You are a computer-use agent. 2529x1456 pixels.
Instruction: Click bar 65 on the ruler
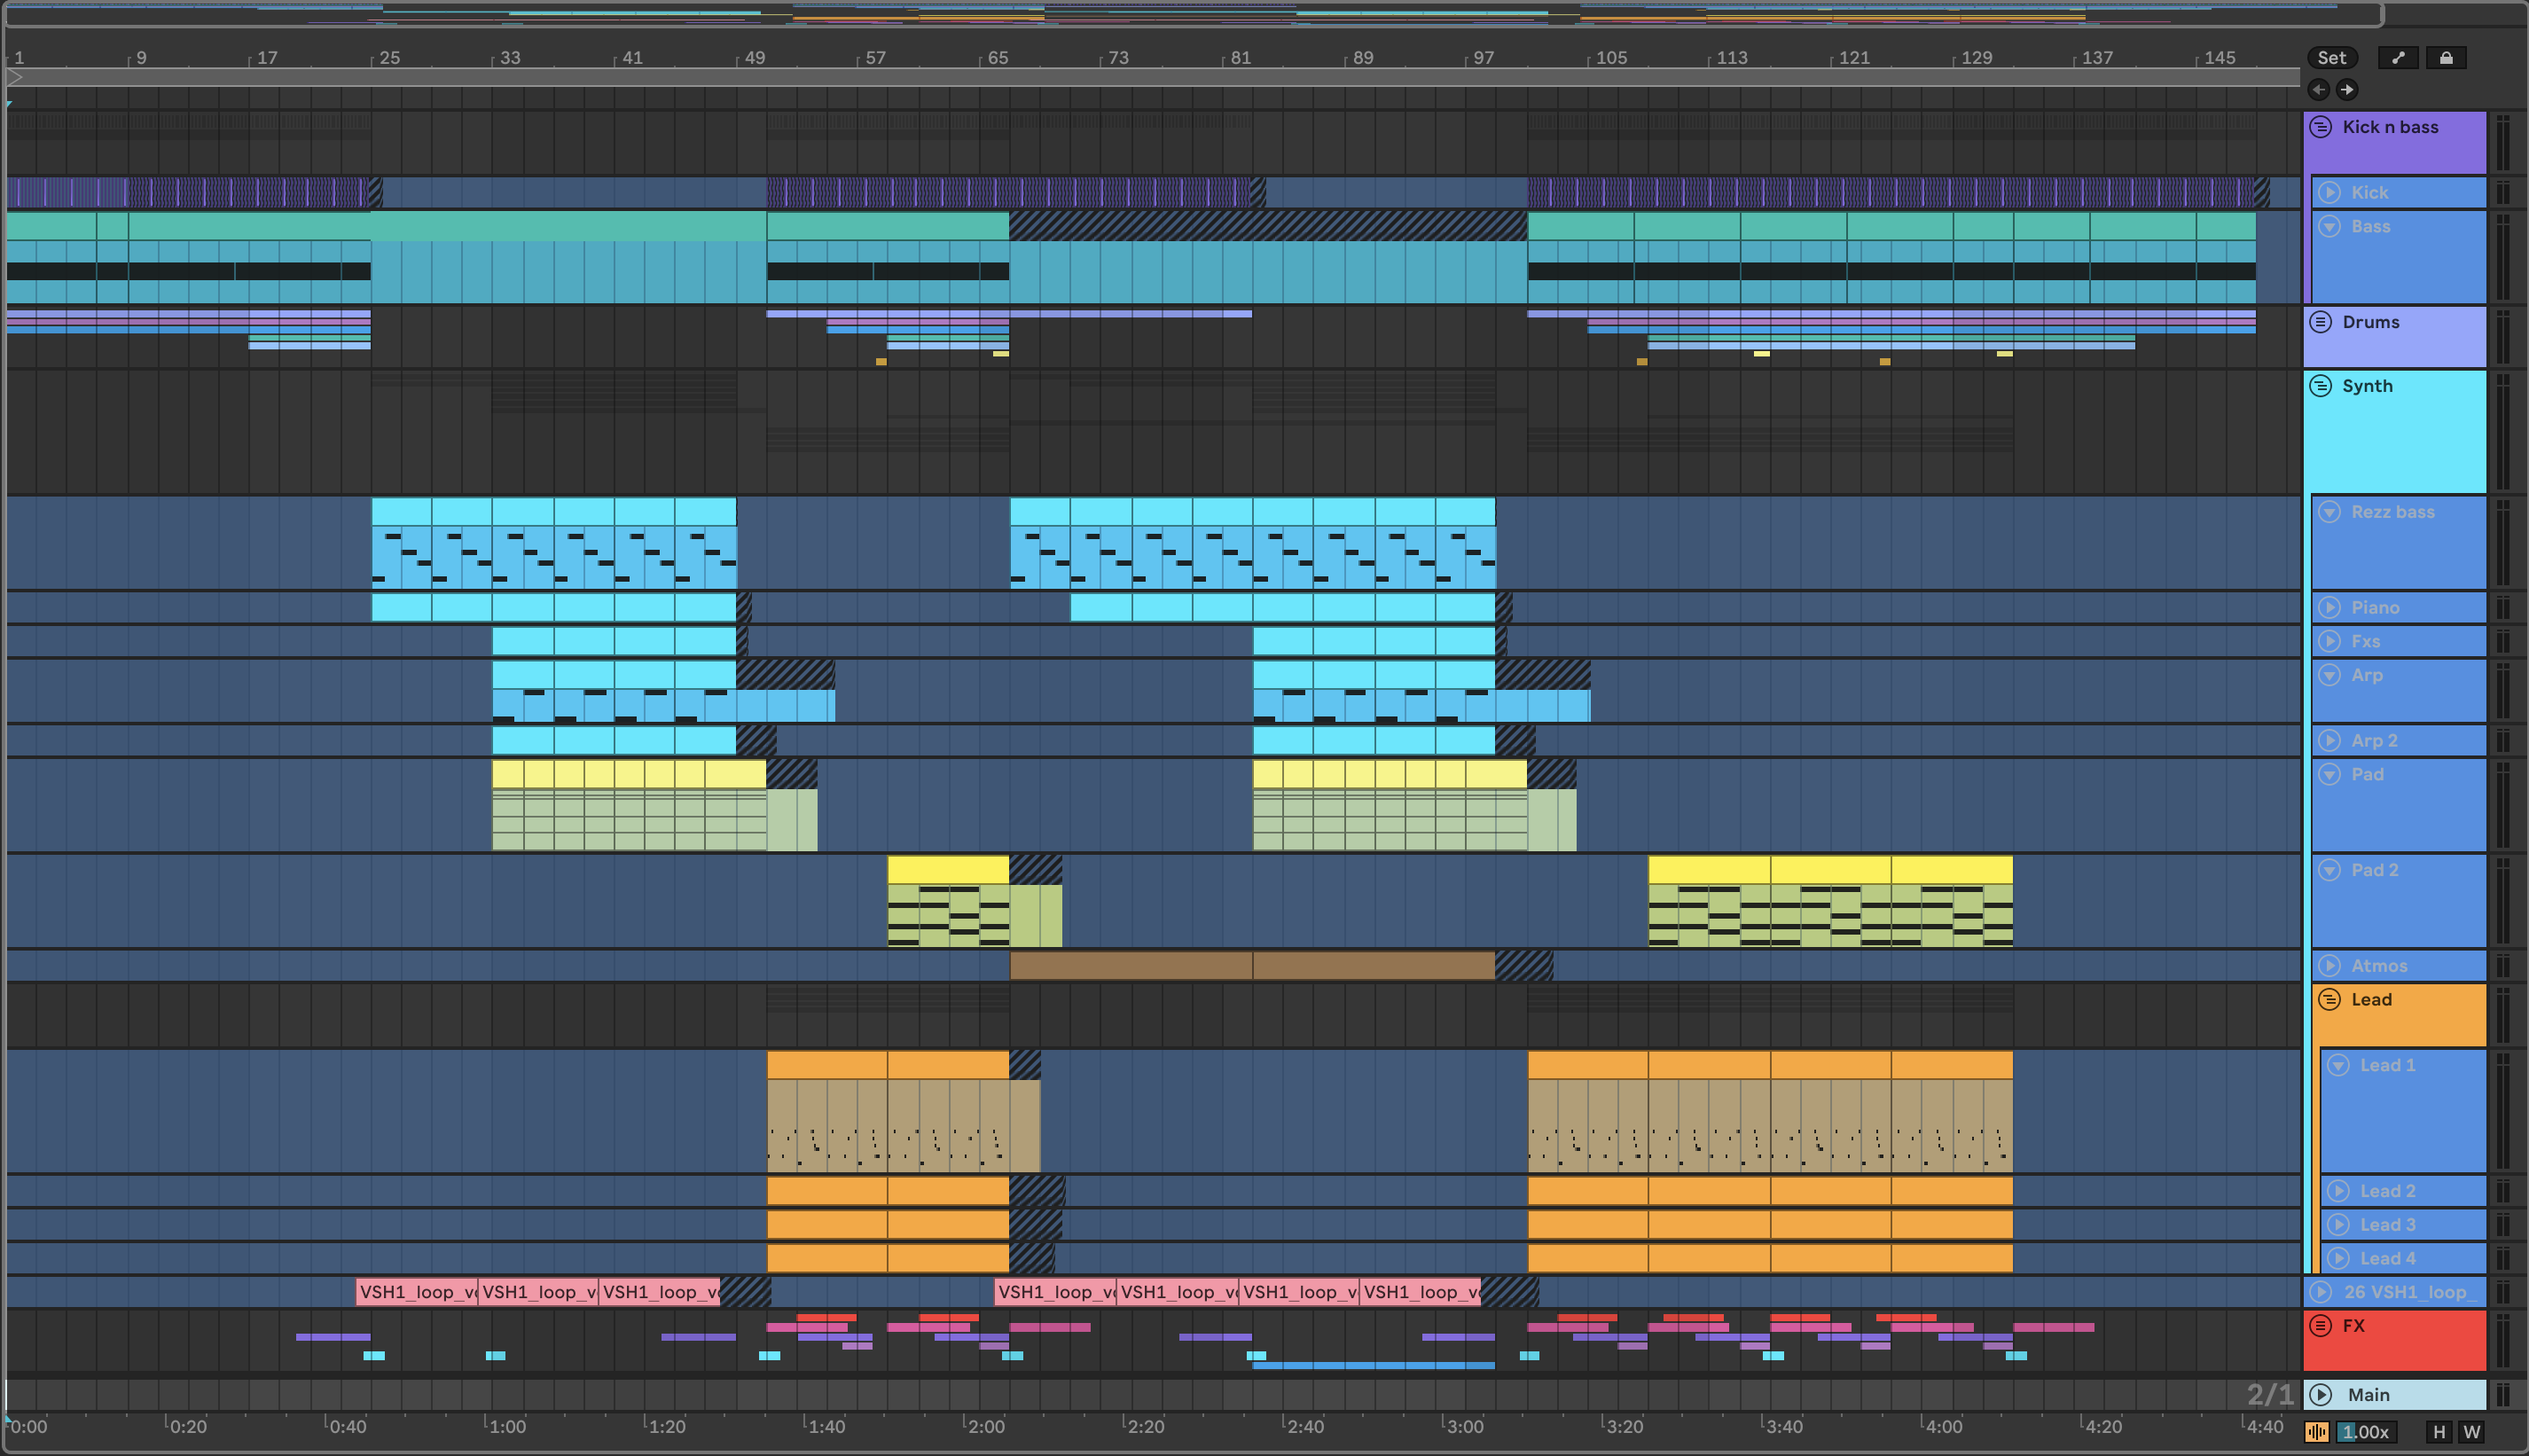click(997, 58)
